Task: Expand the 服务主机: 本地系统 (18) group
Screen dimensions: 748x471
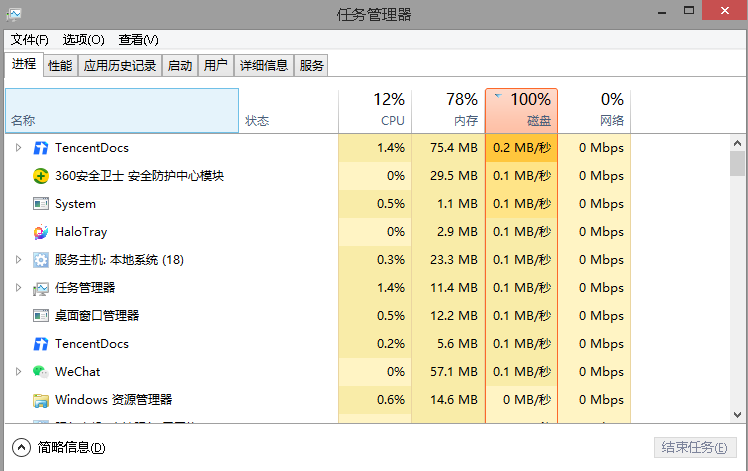Action: [18, 260]
